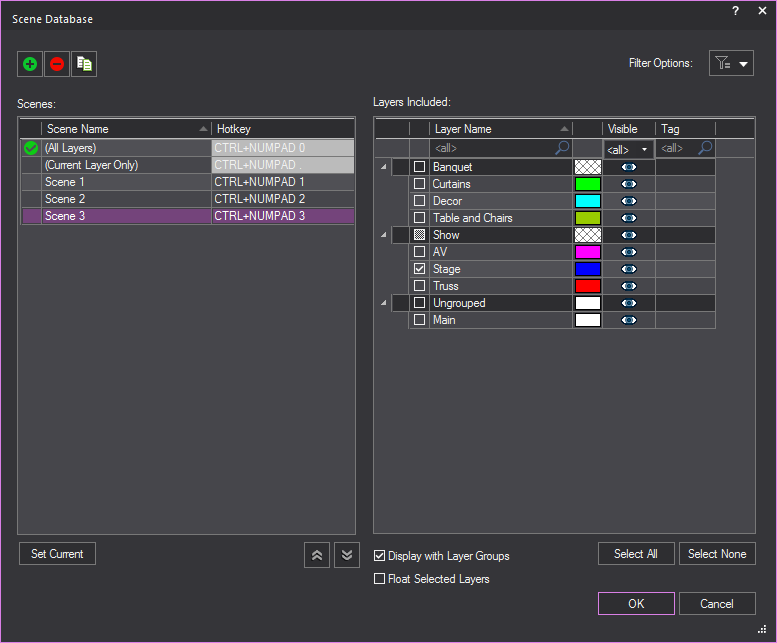Toggle visibility eye for Banquet
This screenshot has width=777, height=643.
629,167
